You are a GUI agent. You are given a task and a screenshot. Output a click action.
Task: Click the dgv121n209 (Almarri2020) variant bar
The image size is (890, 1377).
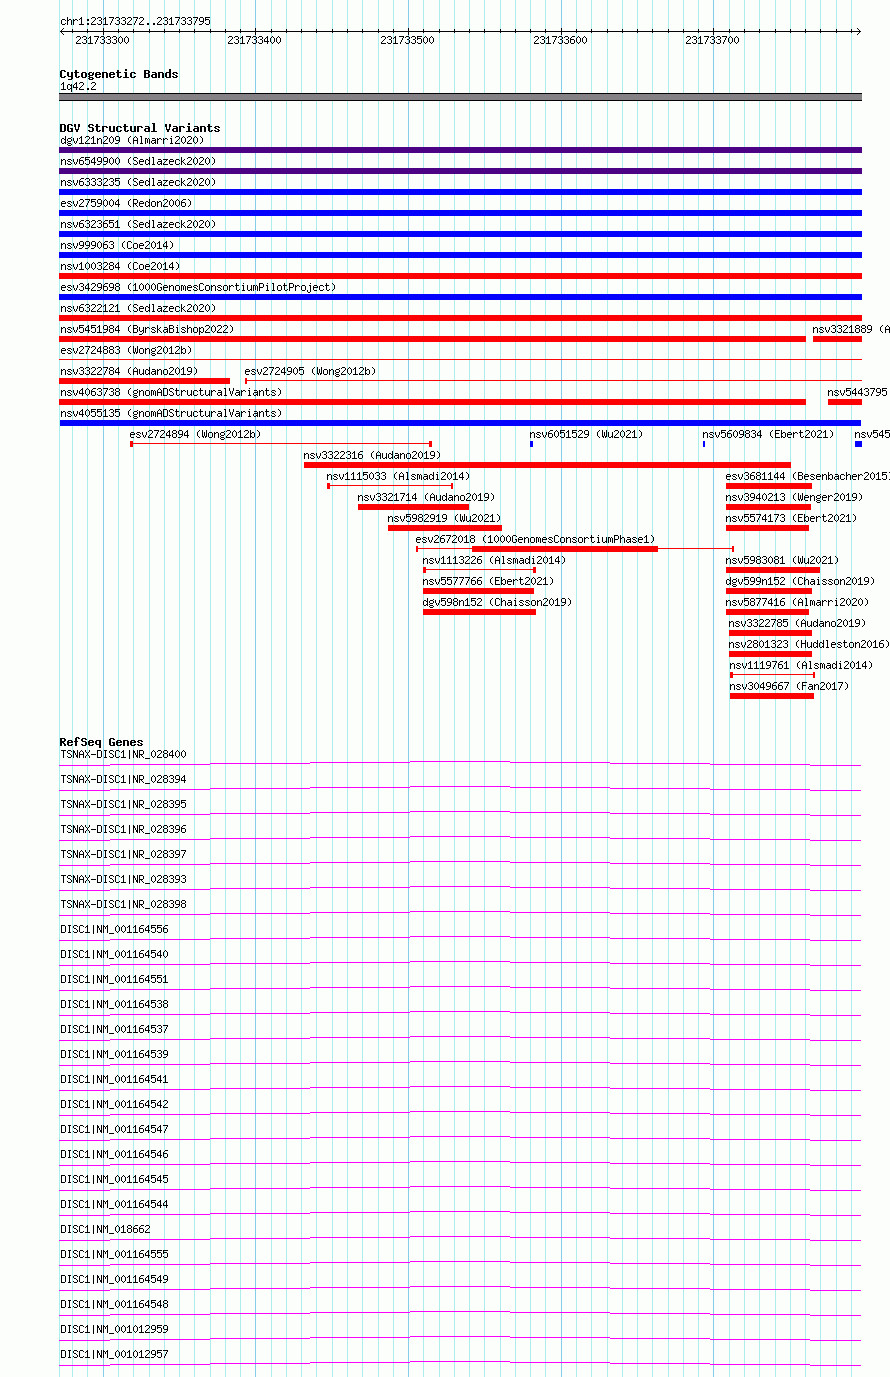coord(460,150)
